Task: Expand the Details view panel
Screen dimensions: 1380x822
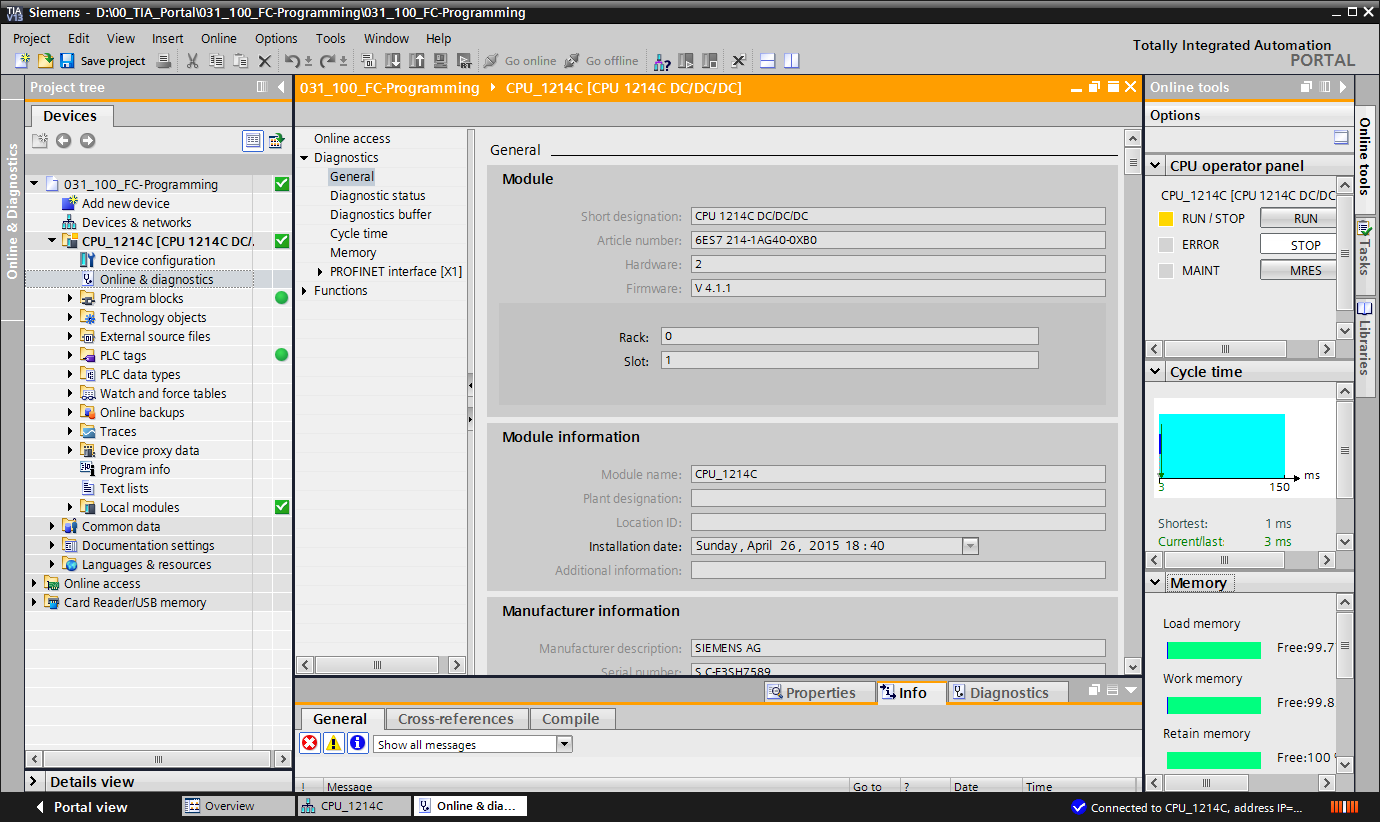Action: 35,782
